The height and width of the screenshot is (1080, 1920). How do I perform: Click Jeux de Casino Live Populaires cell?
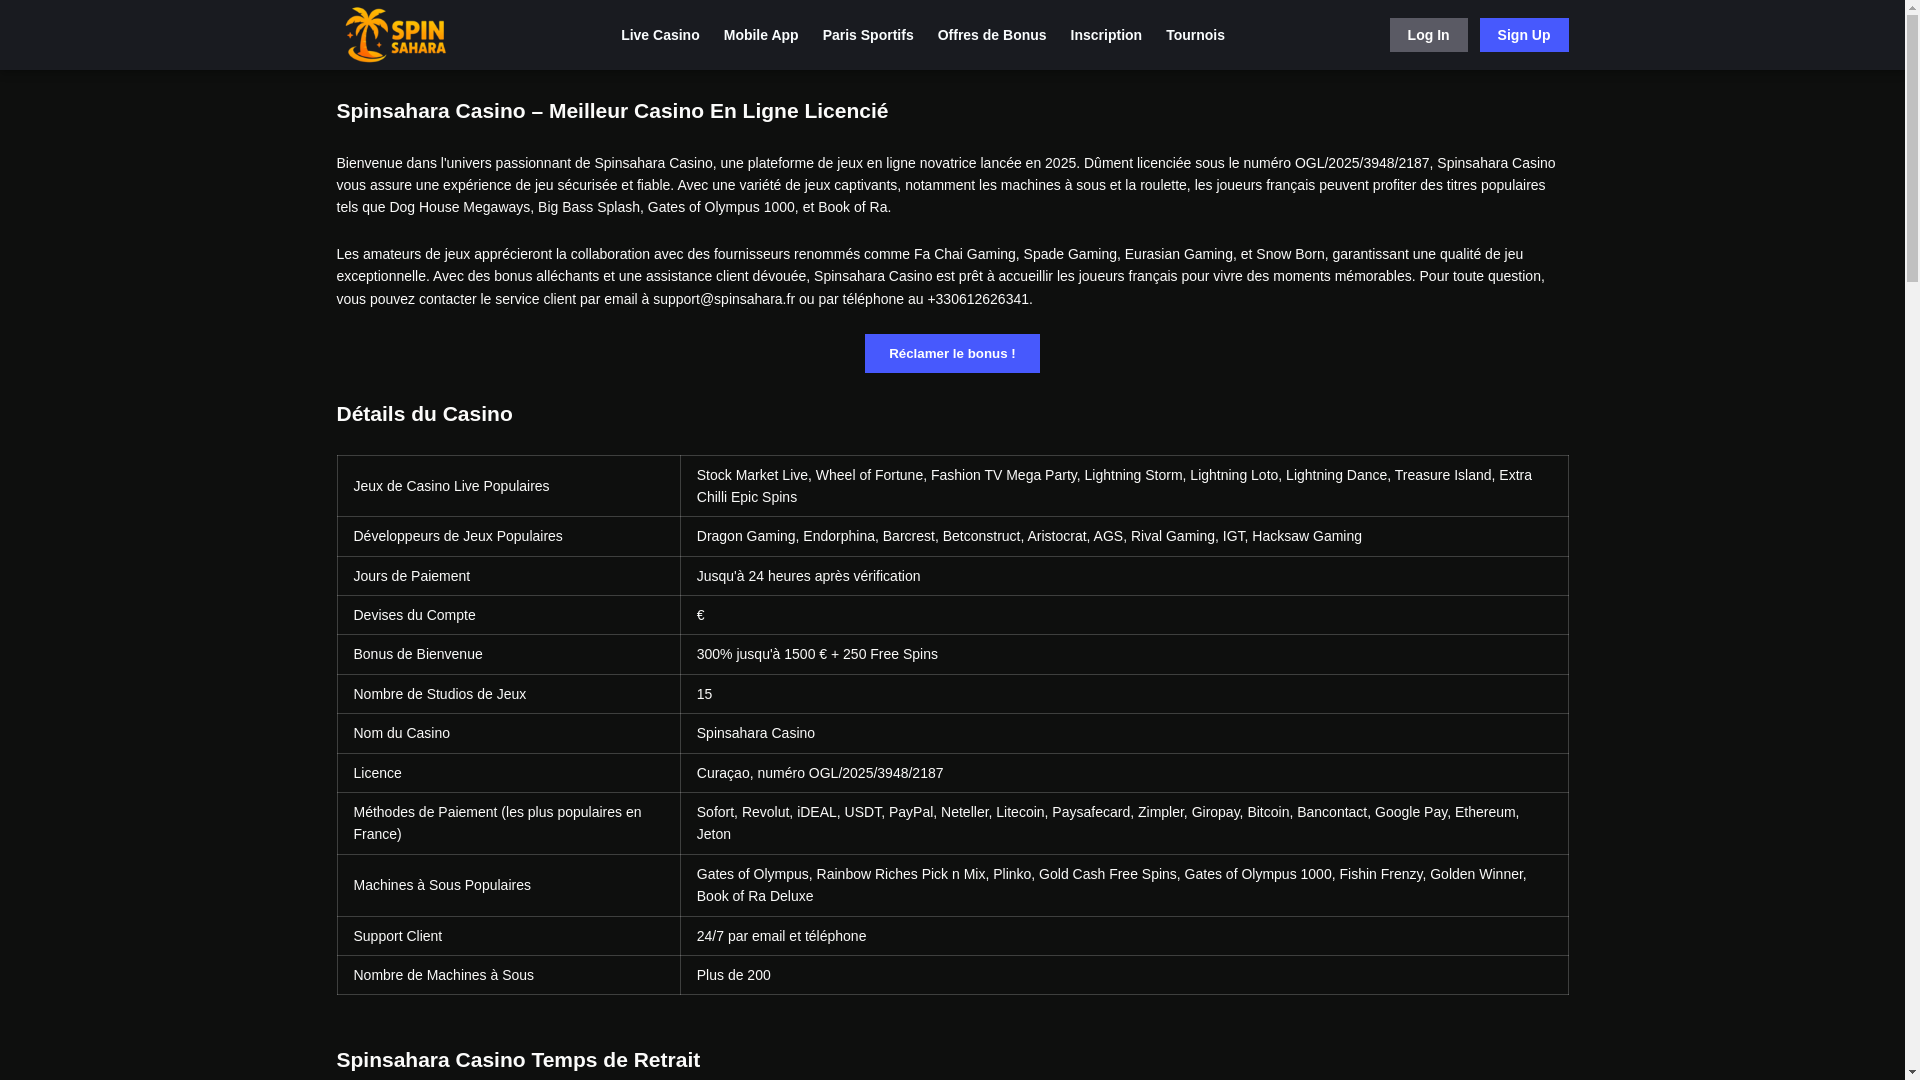pyautogui.click(x=509, y=486)
